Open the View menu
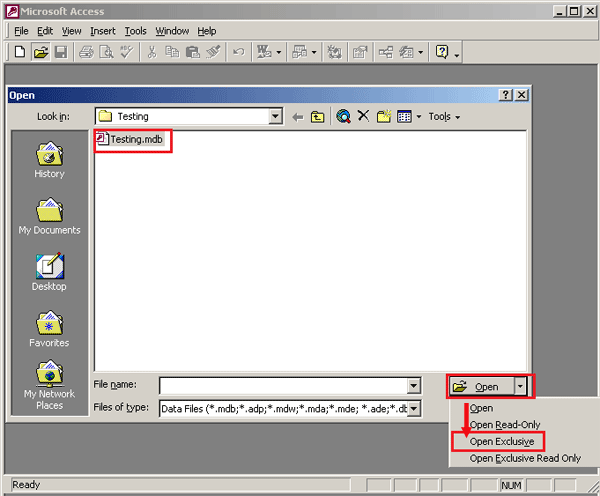Image resolution: width=600 pixels, height=496 pixels. pyautogui.click(x=72, y=31)
